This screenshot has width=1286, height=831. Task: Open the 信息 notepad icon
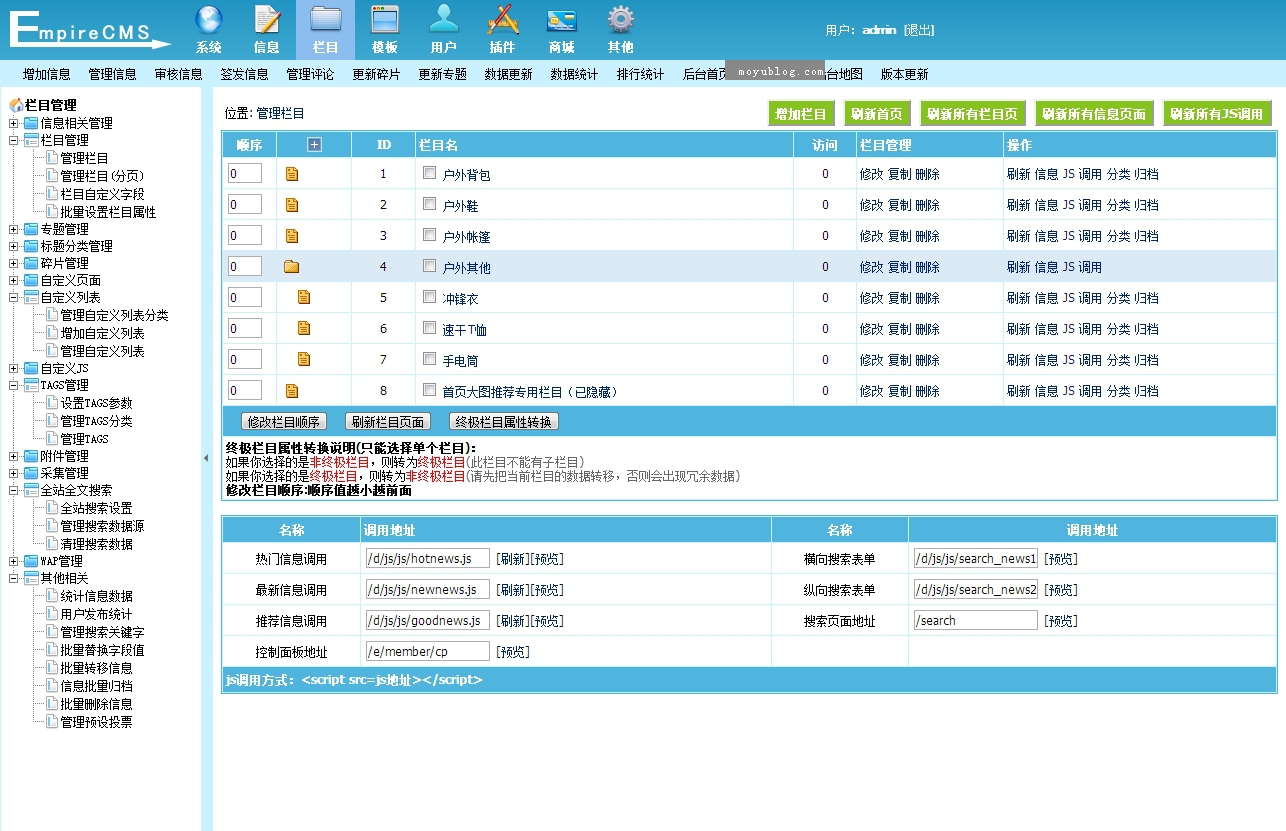[x=267, y=20]
